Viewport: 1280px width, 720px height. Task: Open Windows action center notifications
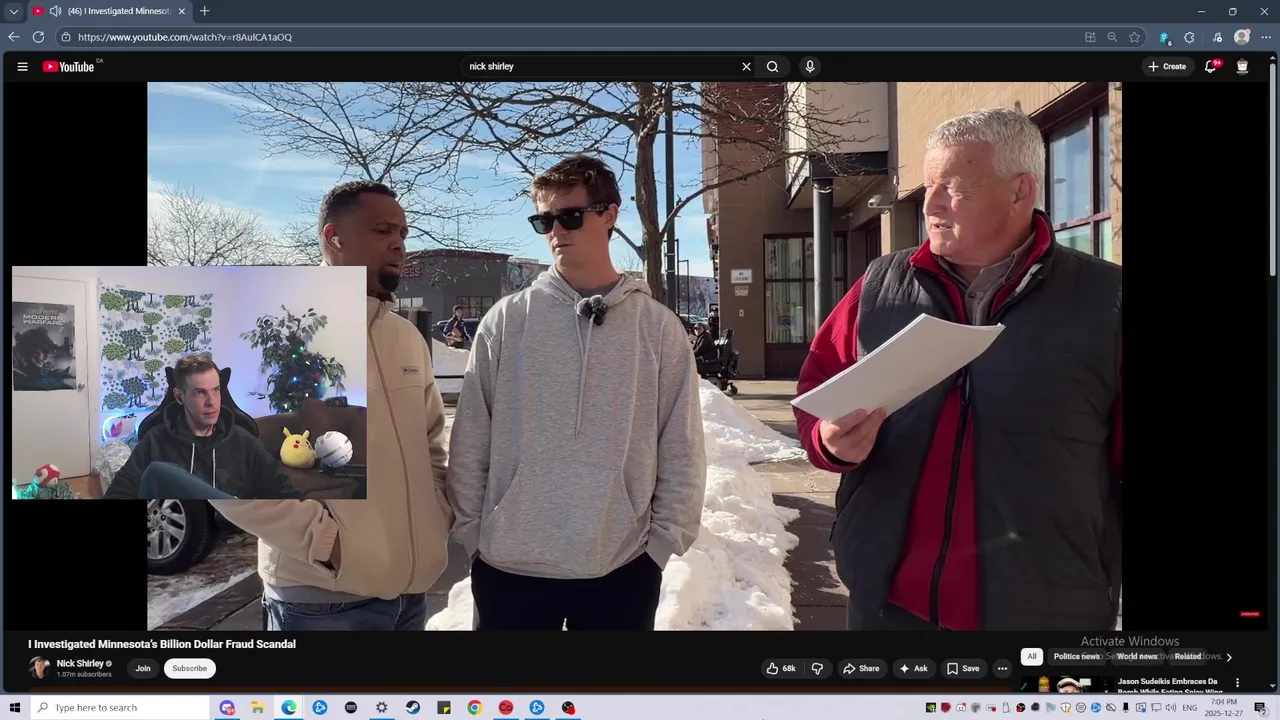click(x=1261, y=708)
